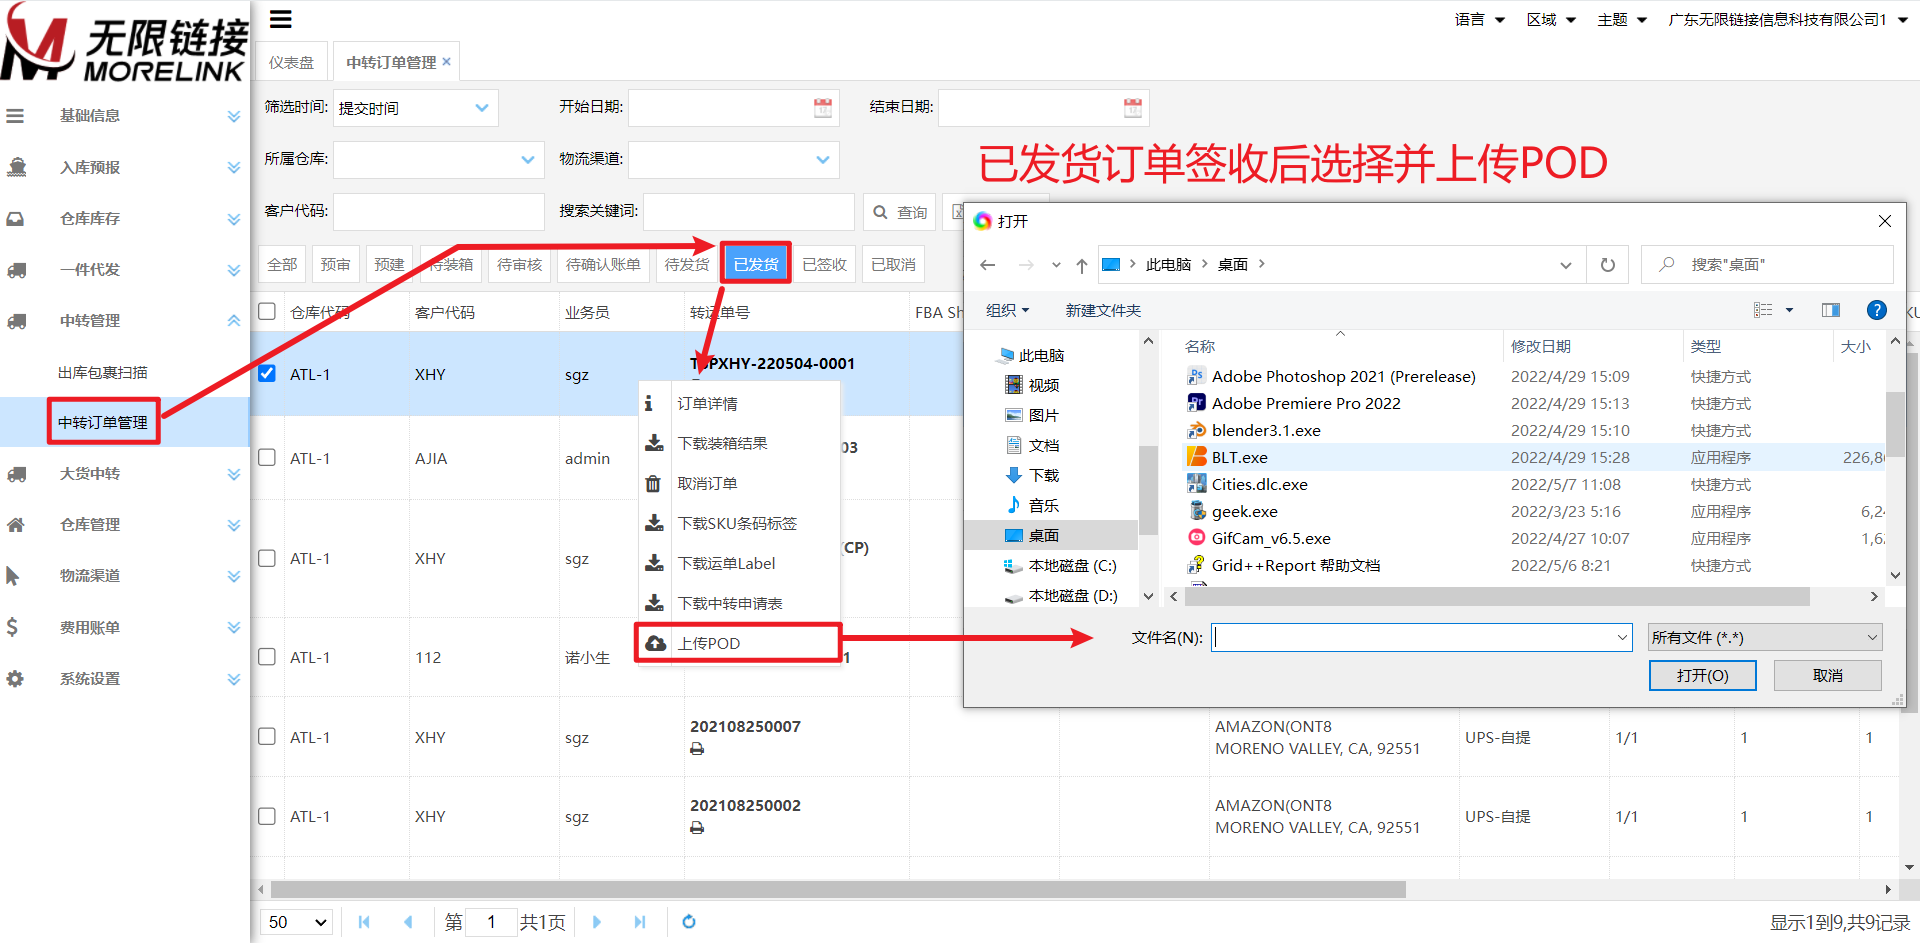
Task: Choose 取消订单 from the context menu
Action: [x=739, y=483]
